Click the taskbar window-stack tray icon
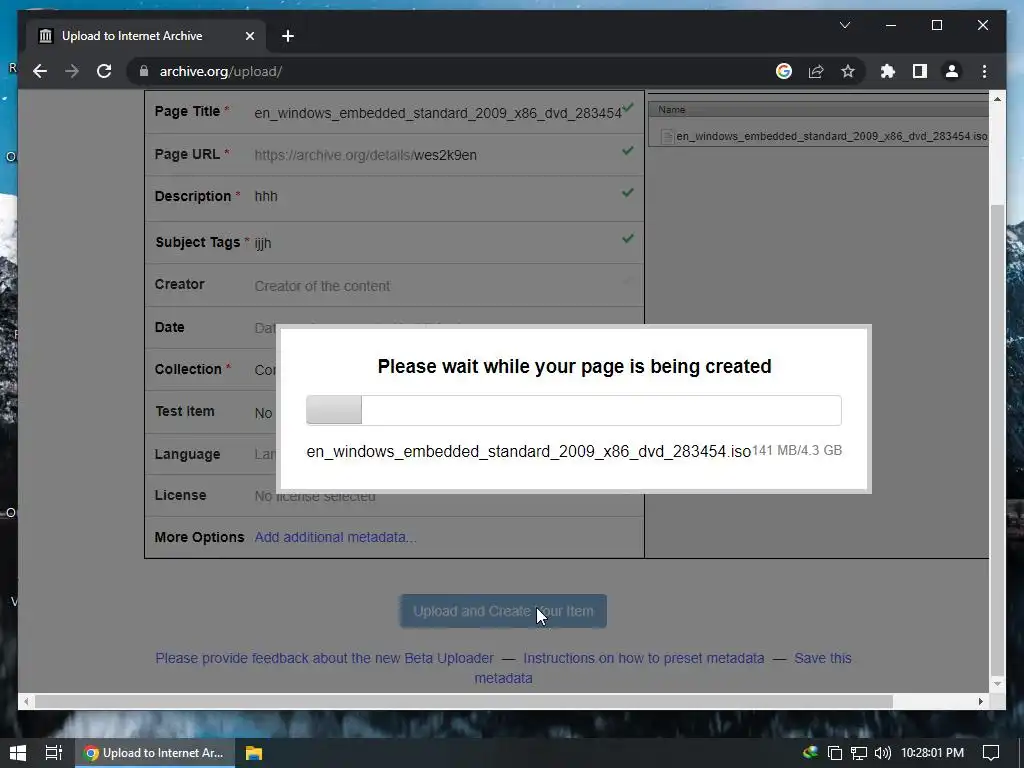Screen dimensions: 1024x768 pyautogui.click(x=835, y=753)
